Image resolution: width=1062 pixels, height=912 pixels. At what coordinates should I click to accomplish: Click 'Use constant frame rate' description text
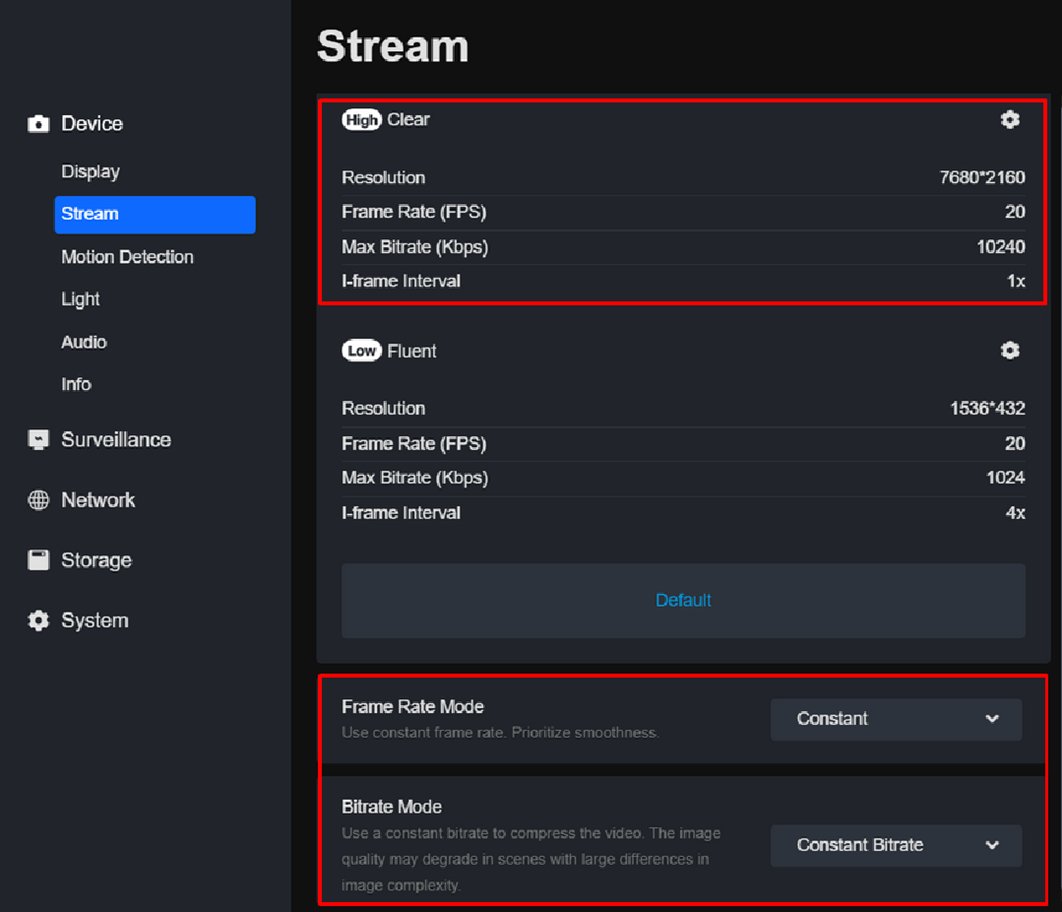pos(500,733)
